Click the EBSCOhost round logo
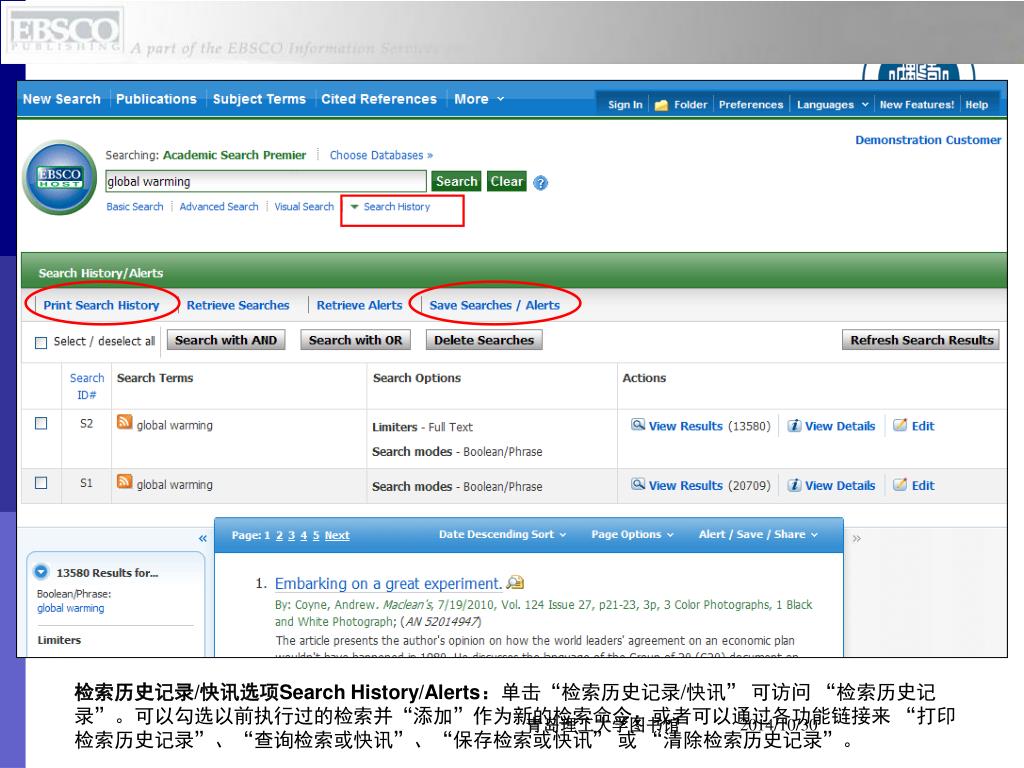1024x768 pixels. point(59,177)
